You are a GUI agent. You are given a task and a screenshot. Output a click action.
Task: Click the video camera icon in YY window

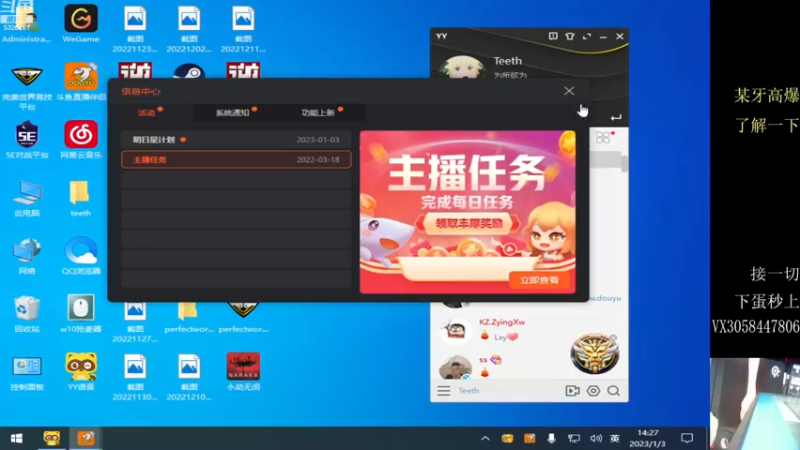click(x=572, y=391)
